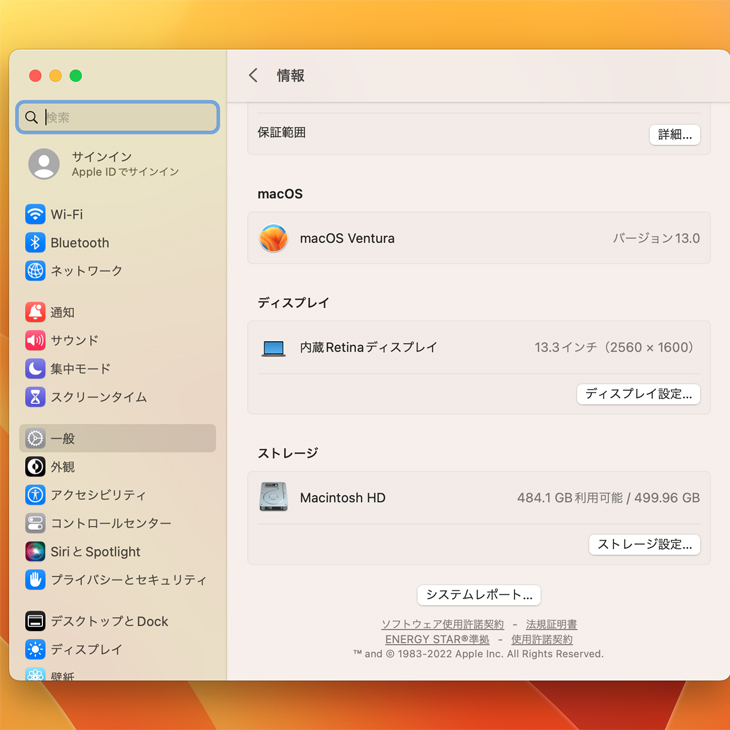Image resolution: width=730 pixels, height=730 pixels.
Task: Click the Siri と Spotlight icon
Action: coord(35,551)
